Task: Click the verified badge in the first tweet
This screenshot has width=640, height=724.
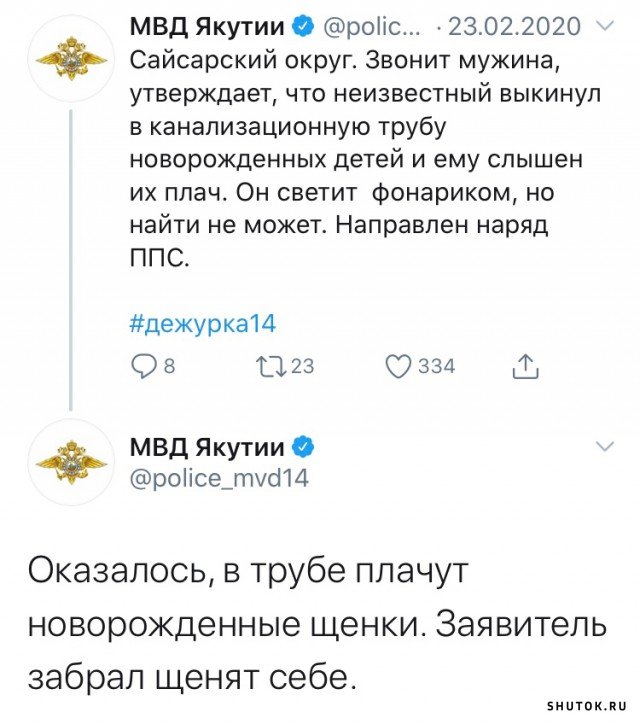Action: (x=304, y=27)
